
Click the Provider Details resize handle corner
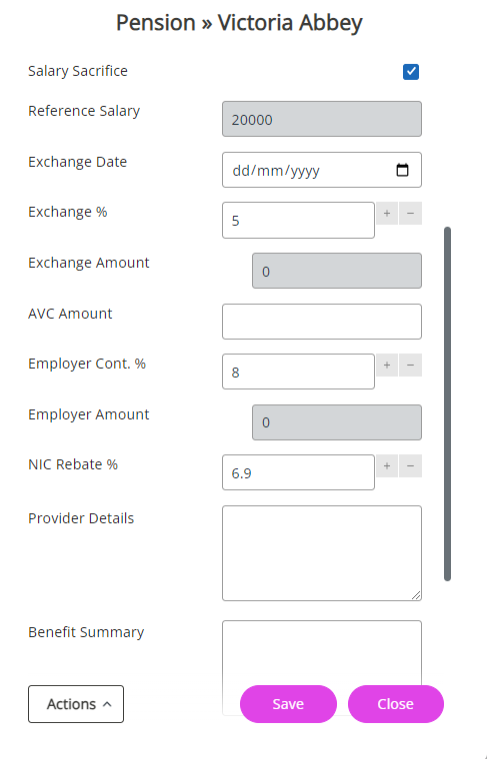(x=416, y=595)
